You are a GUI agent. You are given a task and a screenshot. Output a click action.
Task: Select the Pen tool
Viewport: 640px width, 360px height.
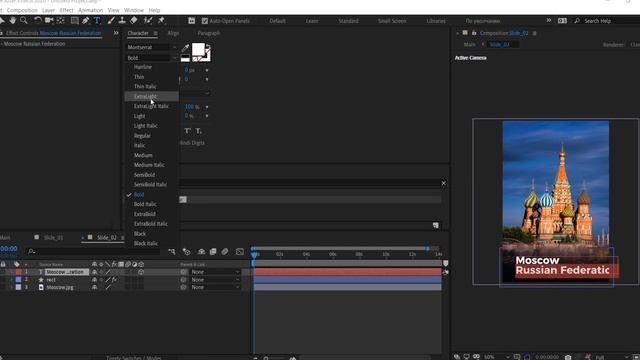[86, 20]
